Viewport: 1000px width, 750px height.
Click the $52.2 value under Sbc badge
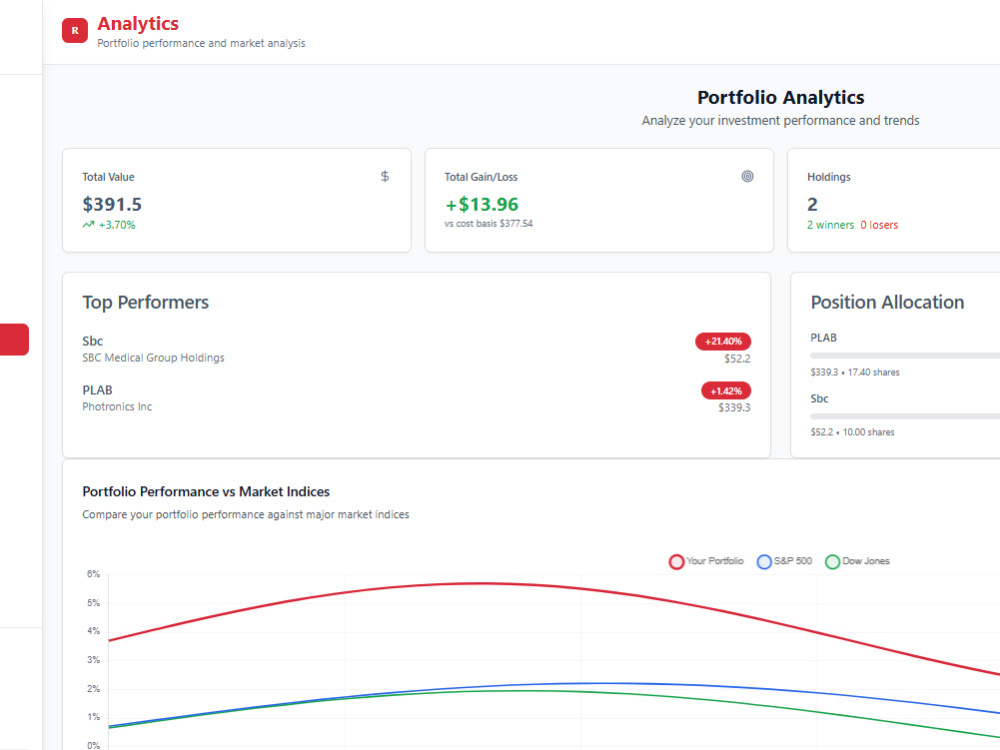click(x=737, y=358)
